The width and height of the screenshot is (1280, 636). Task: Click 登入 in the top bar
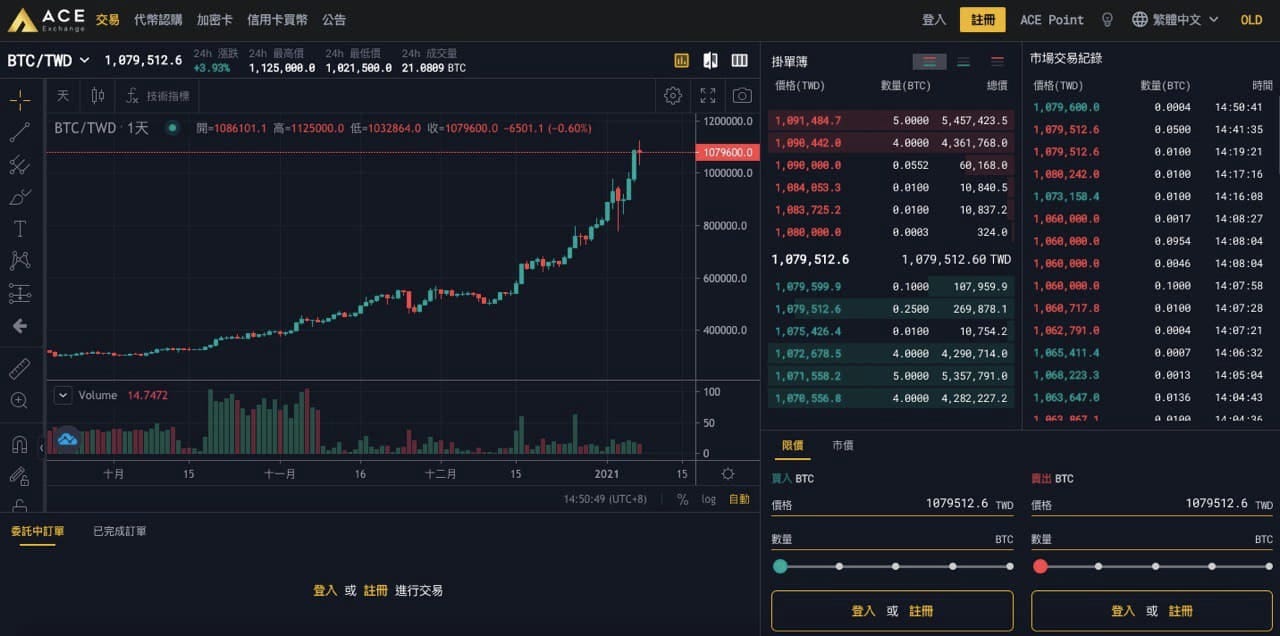coord(934,20)
